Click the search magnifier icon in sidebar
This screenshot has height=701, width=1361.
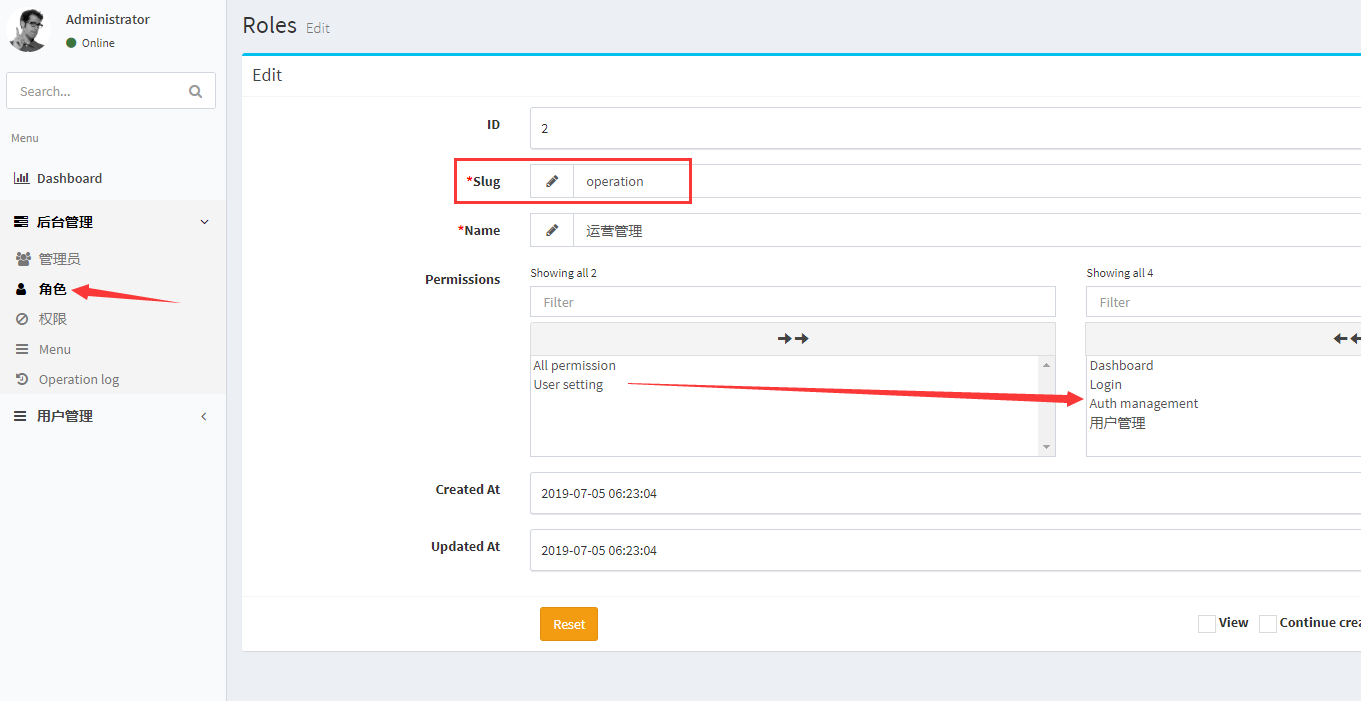tap(195, 91)
